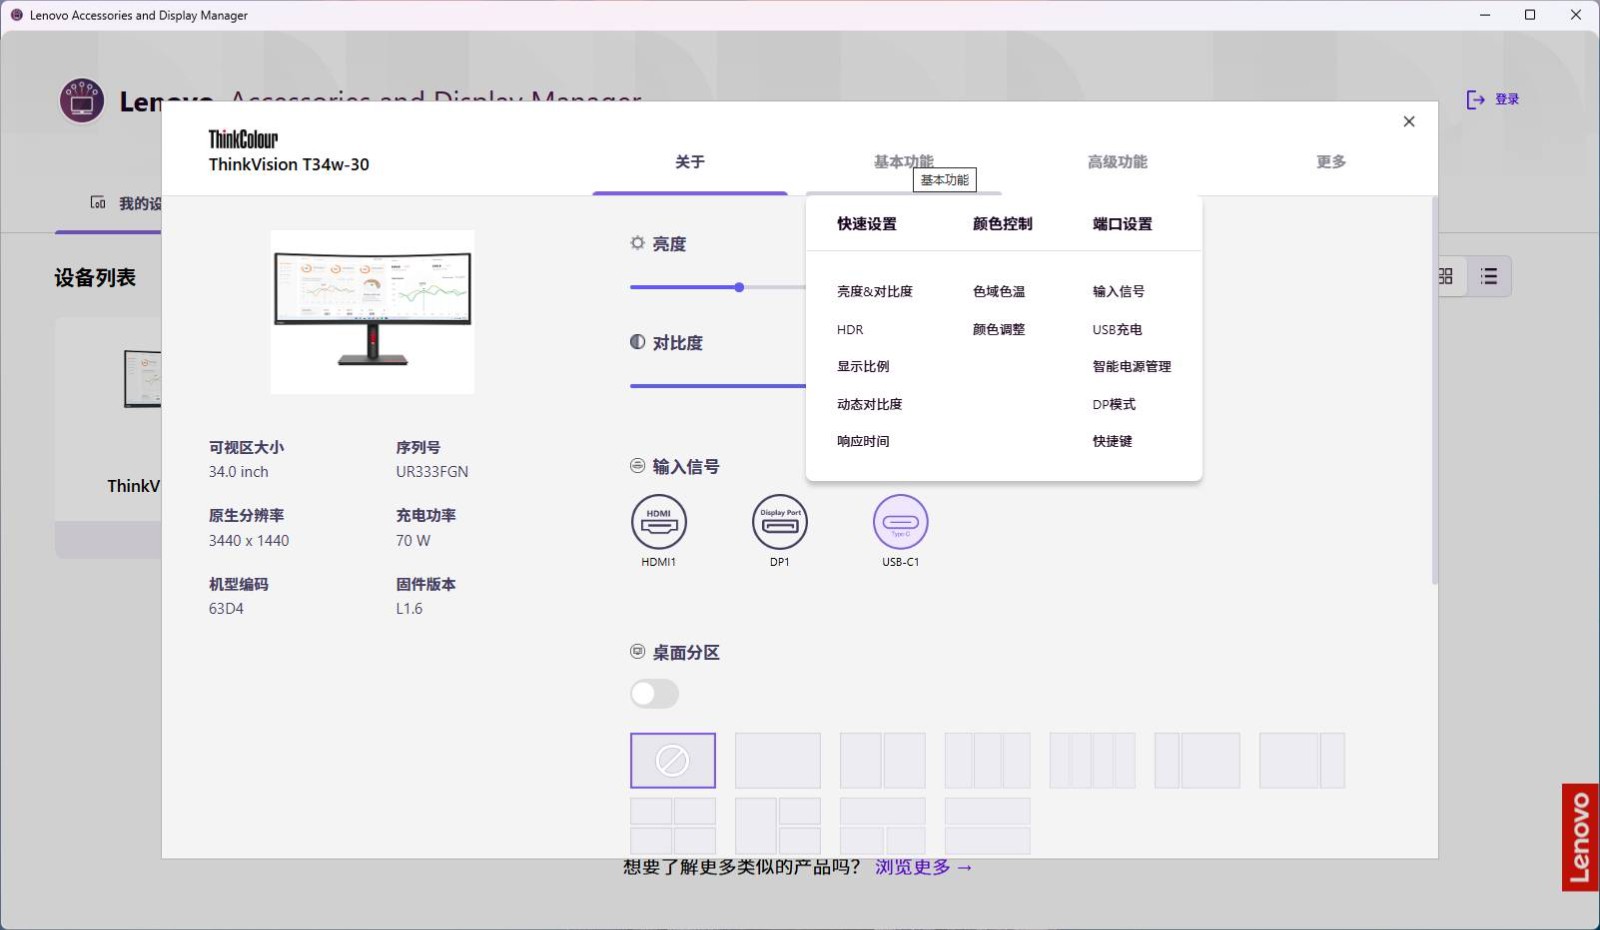Image resolution: width=1600 pixels, height=930 pixels.
Task: Click the dialog vertical scrollbar
Action: tap(1435, 390)
